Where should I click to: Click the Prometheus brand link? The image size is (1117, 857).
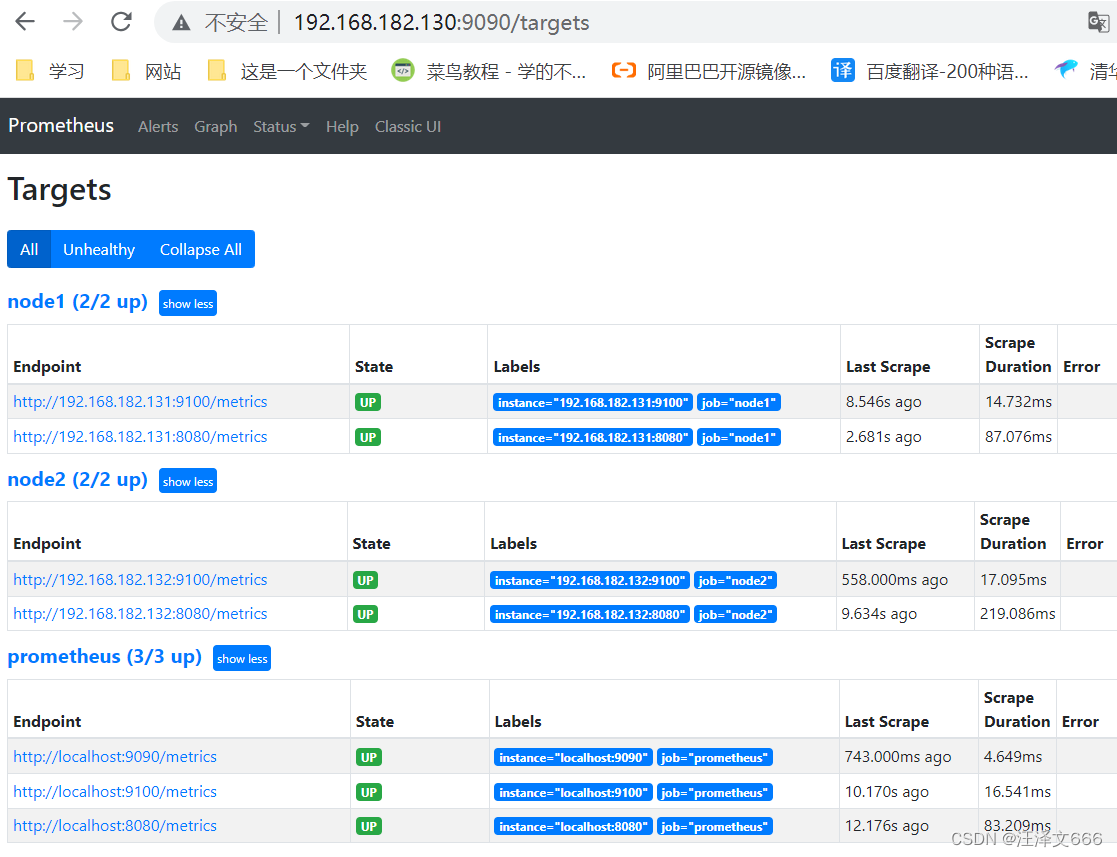click(61, 125)
